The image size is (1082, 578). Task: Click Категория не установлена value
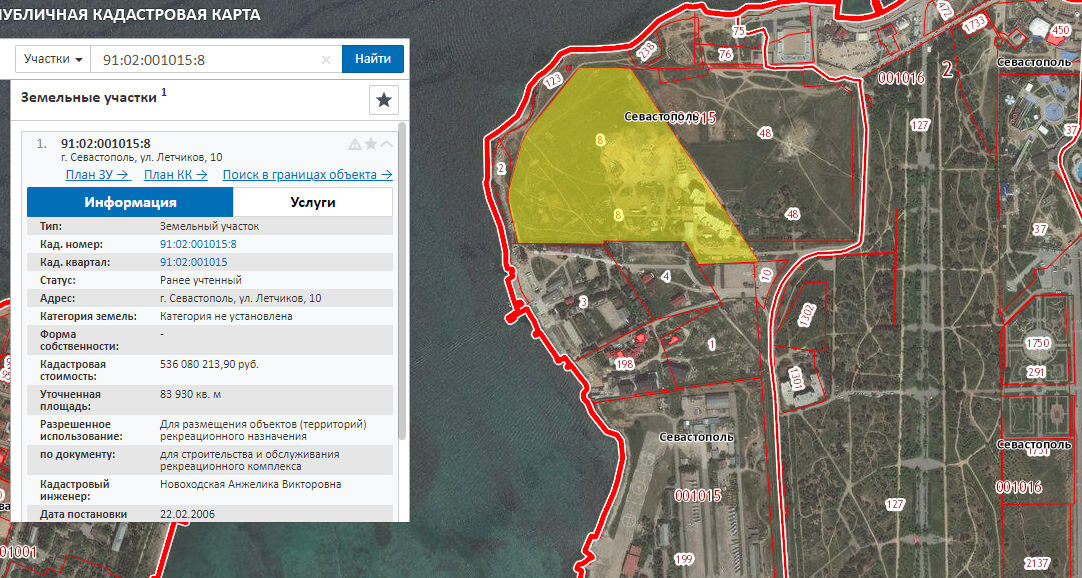226,316
